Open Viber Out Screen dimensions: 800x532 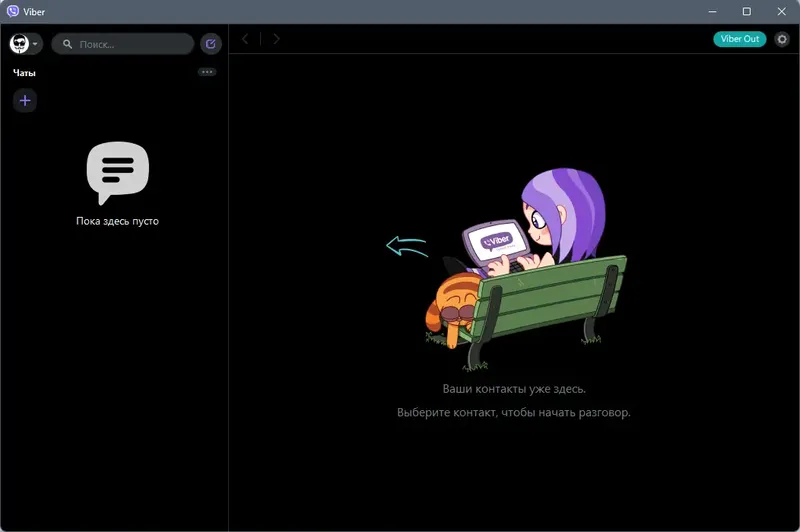point(739,39)
